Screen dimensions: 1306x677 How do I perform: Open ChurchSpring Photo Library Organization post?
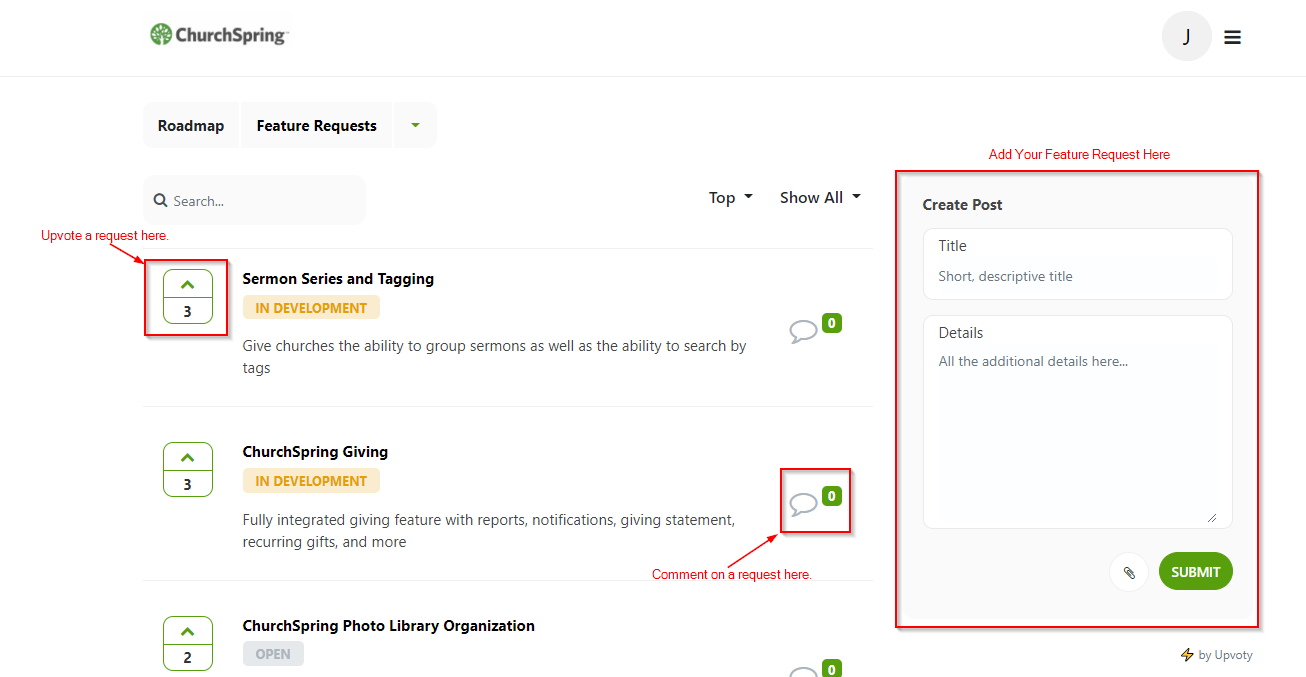point(389,626)
